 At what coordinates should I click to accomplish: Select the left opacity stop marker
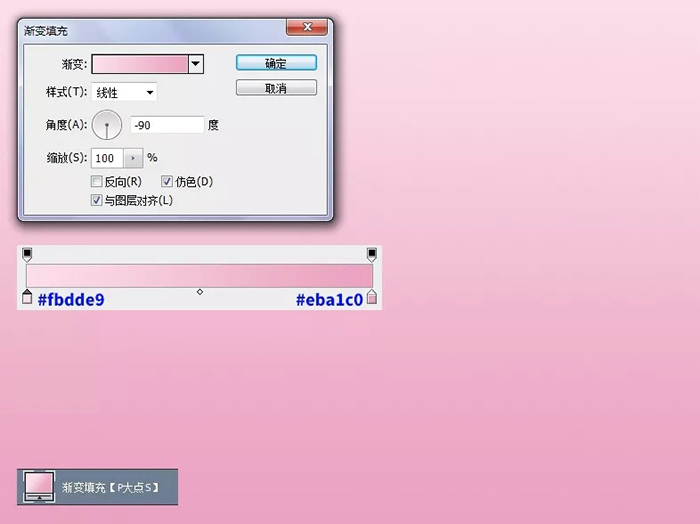[27, 254]
